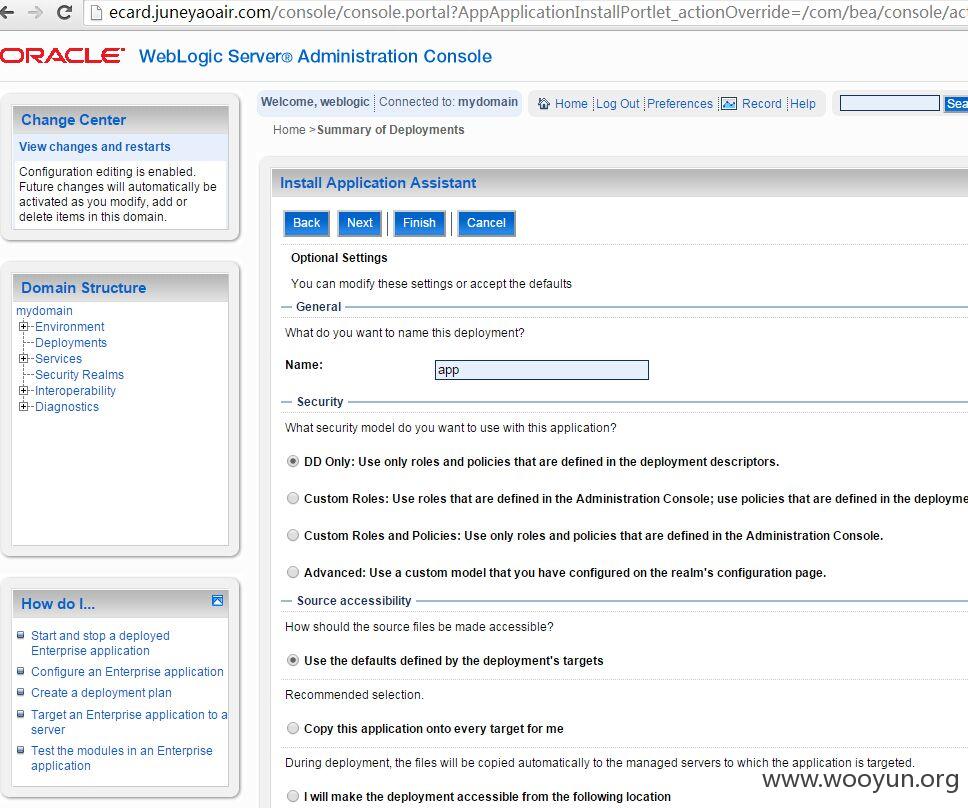Click Home breadcrumb link
Image resolution: width=968 pixels, height=808 pixels.
click(289, 130)
